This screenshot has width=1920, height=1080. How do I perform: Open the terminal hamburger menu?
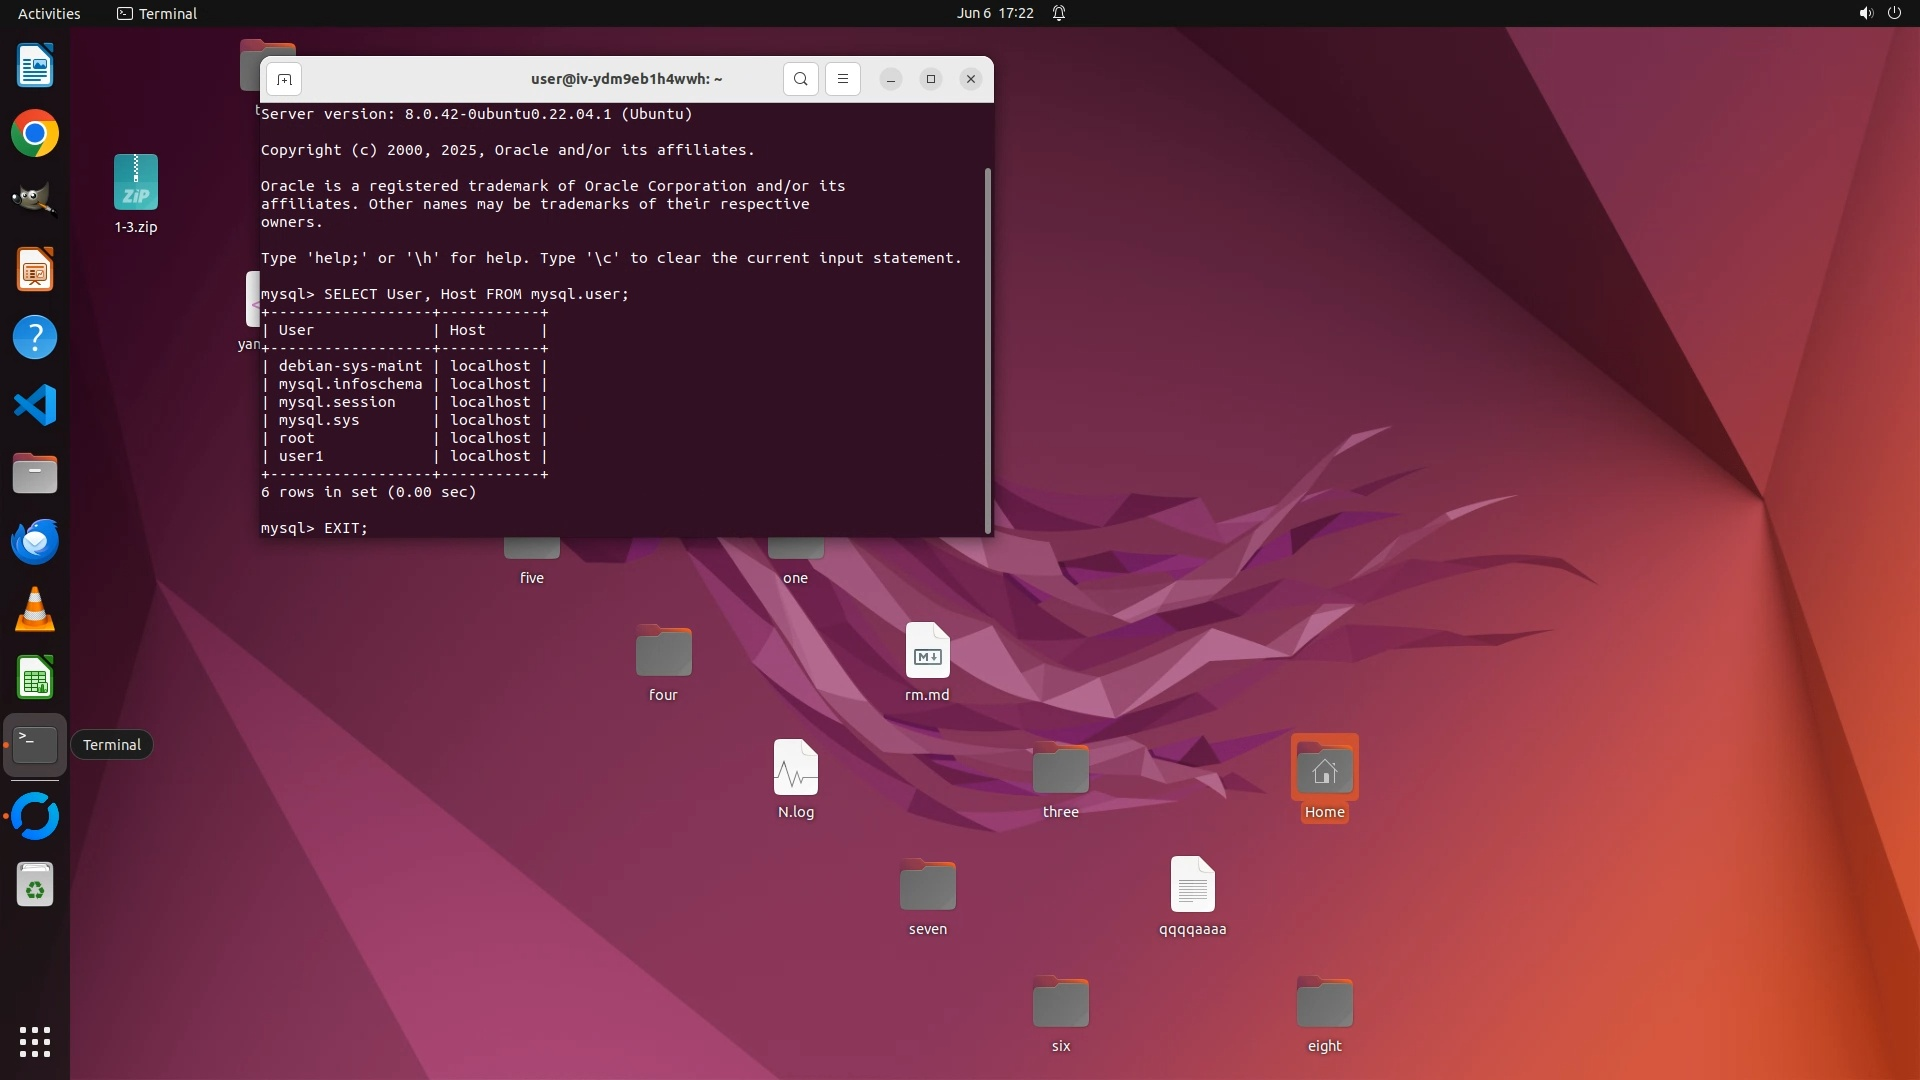click(x=843, y=79)
